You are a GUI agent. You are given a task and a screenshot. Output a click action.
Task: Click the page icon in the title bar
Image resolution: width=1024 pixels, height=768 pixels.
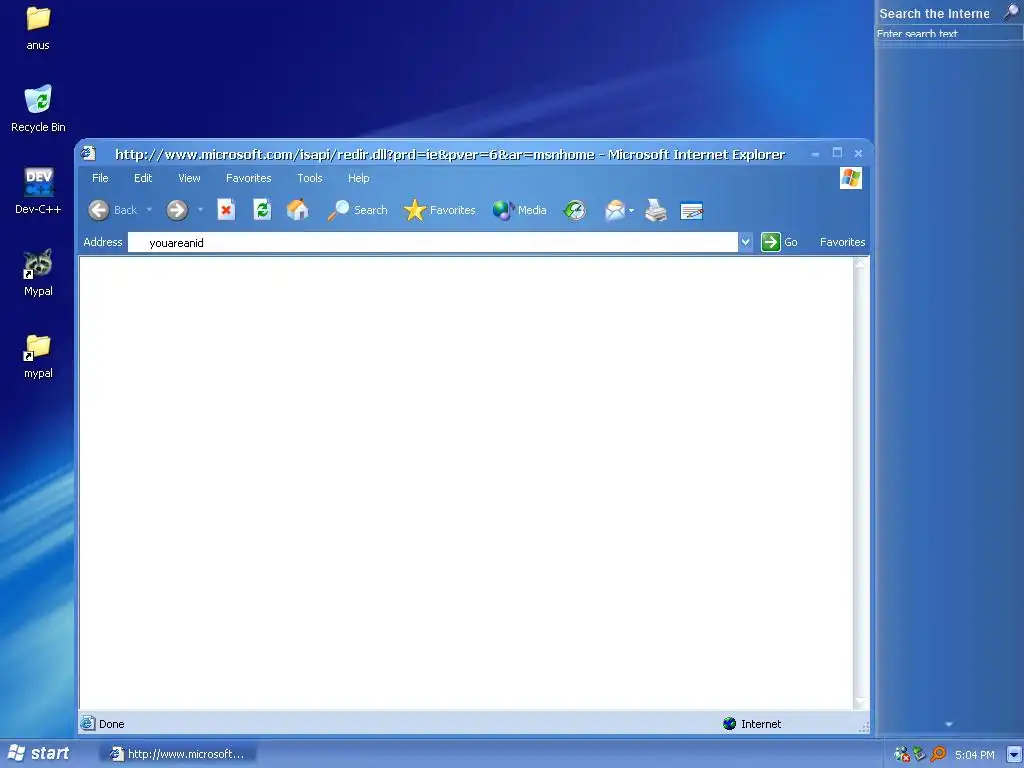[88, 153]
